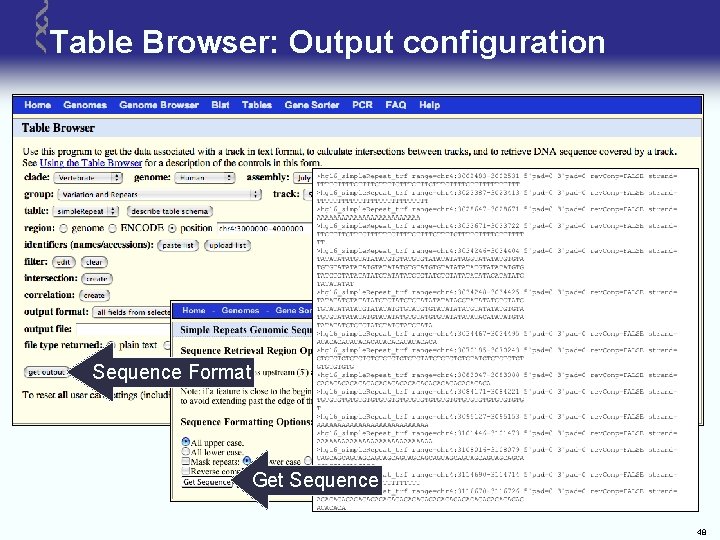Click the correlation create button
The height and width of the screenshot is (540, 720).
[x=94, y=295]
